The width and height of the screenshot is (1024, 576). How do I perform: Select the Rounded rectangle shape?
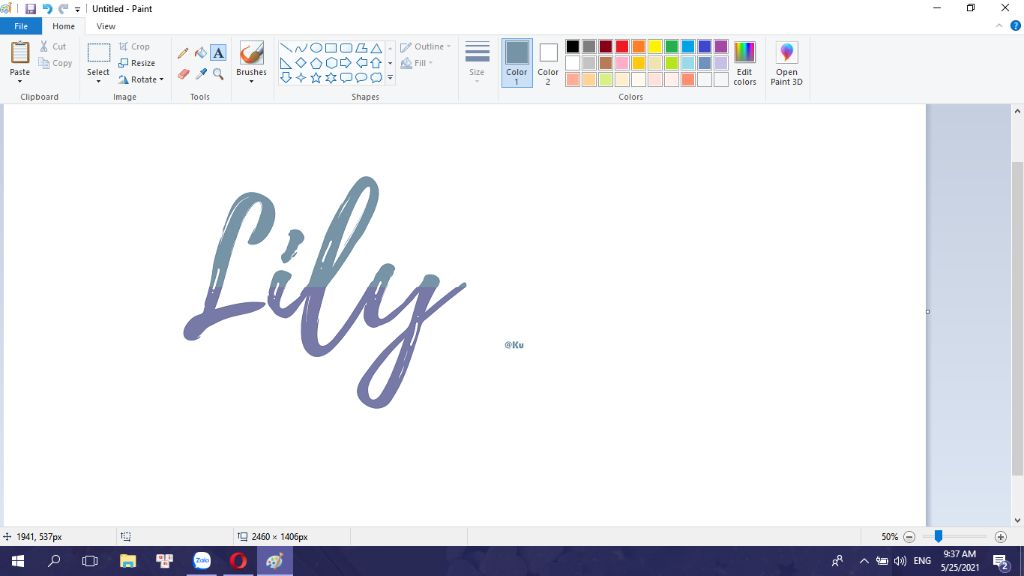coord(346,48)
